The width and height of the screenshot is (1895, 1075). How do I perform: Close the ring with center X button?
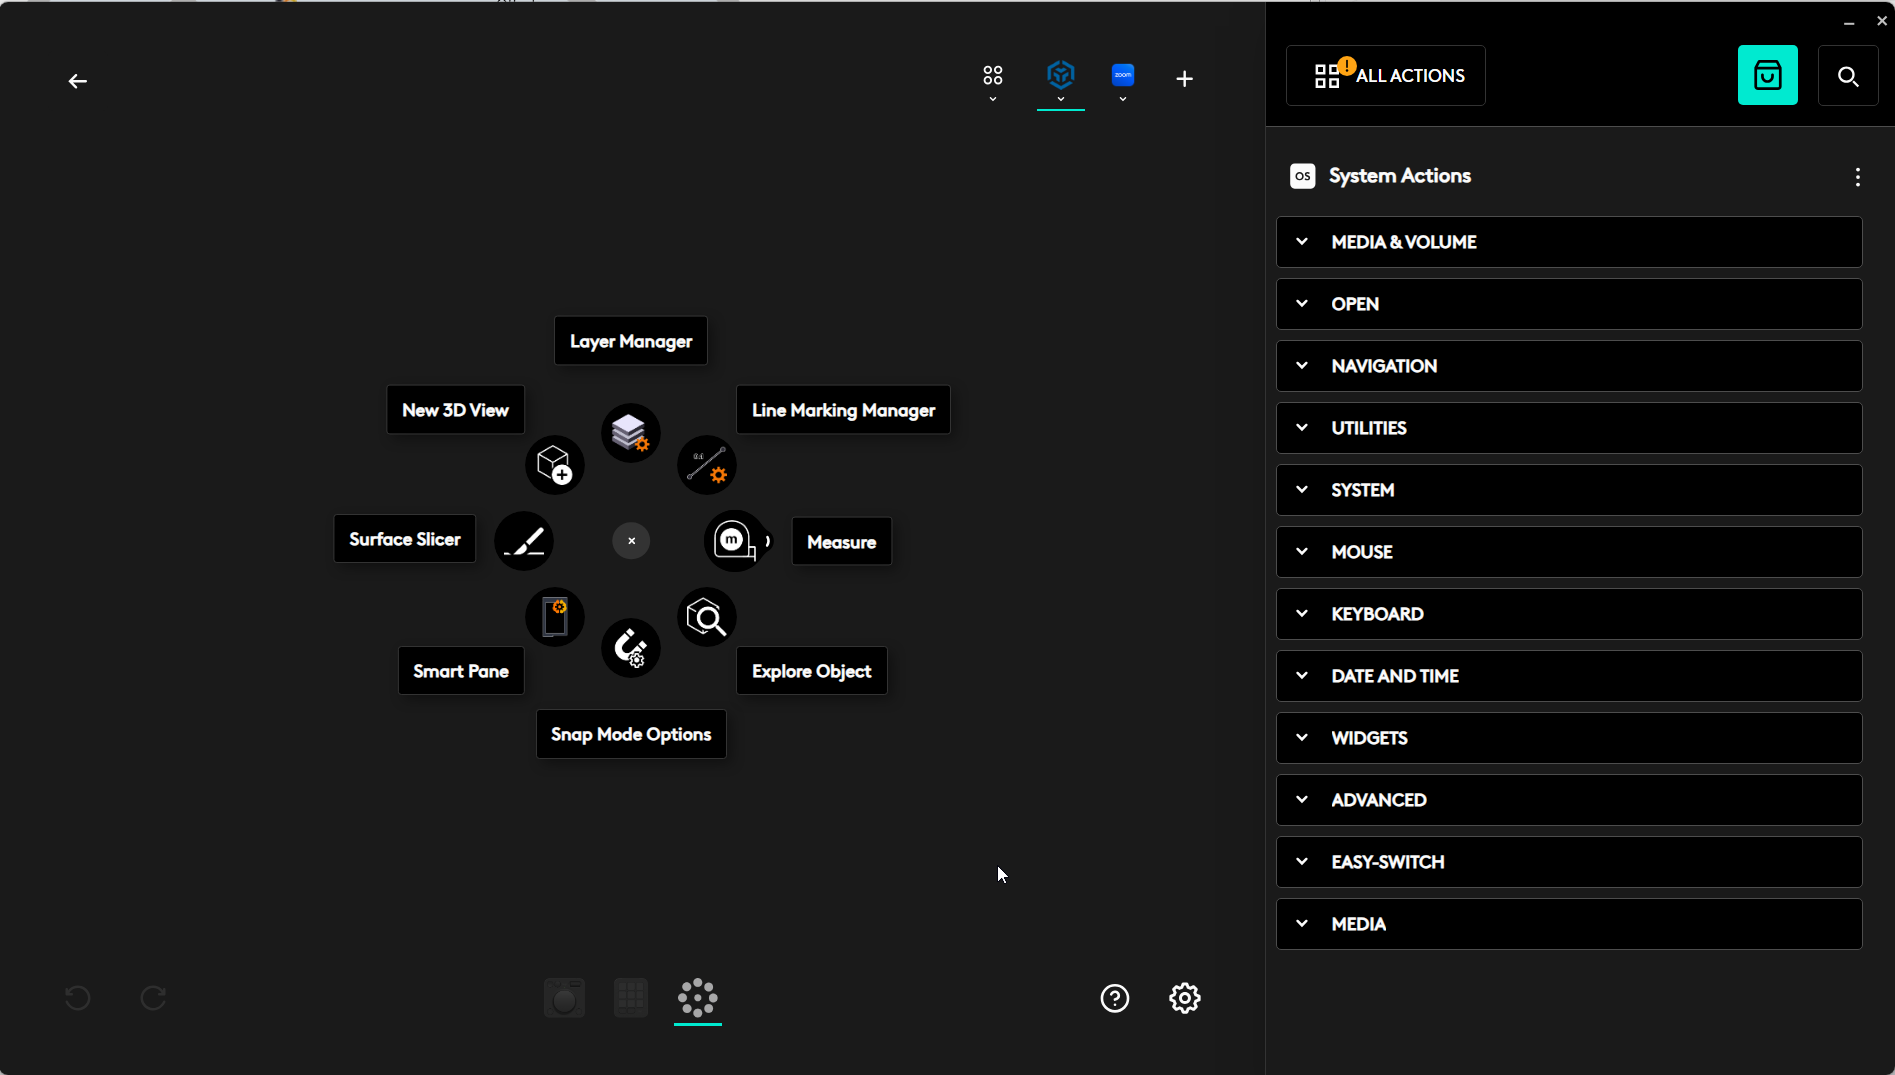coord(631,541)
